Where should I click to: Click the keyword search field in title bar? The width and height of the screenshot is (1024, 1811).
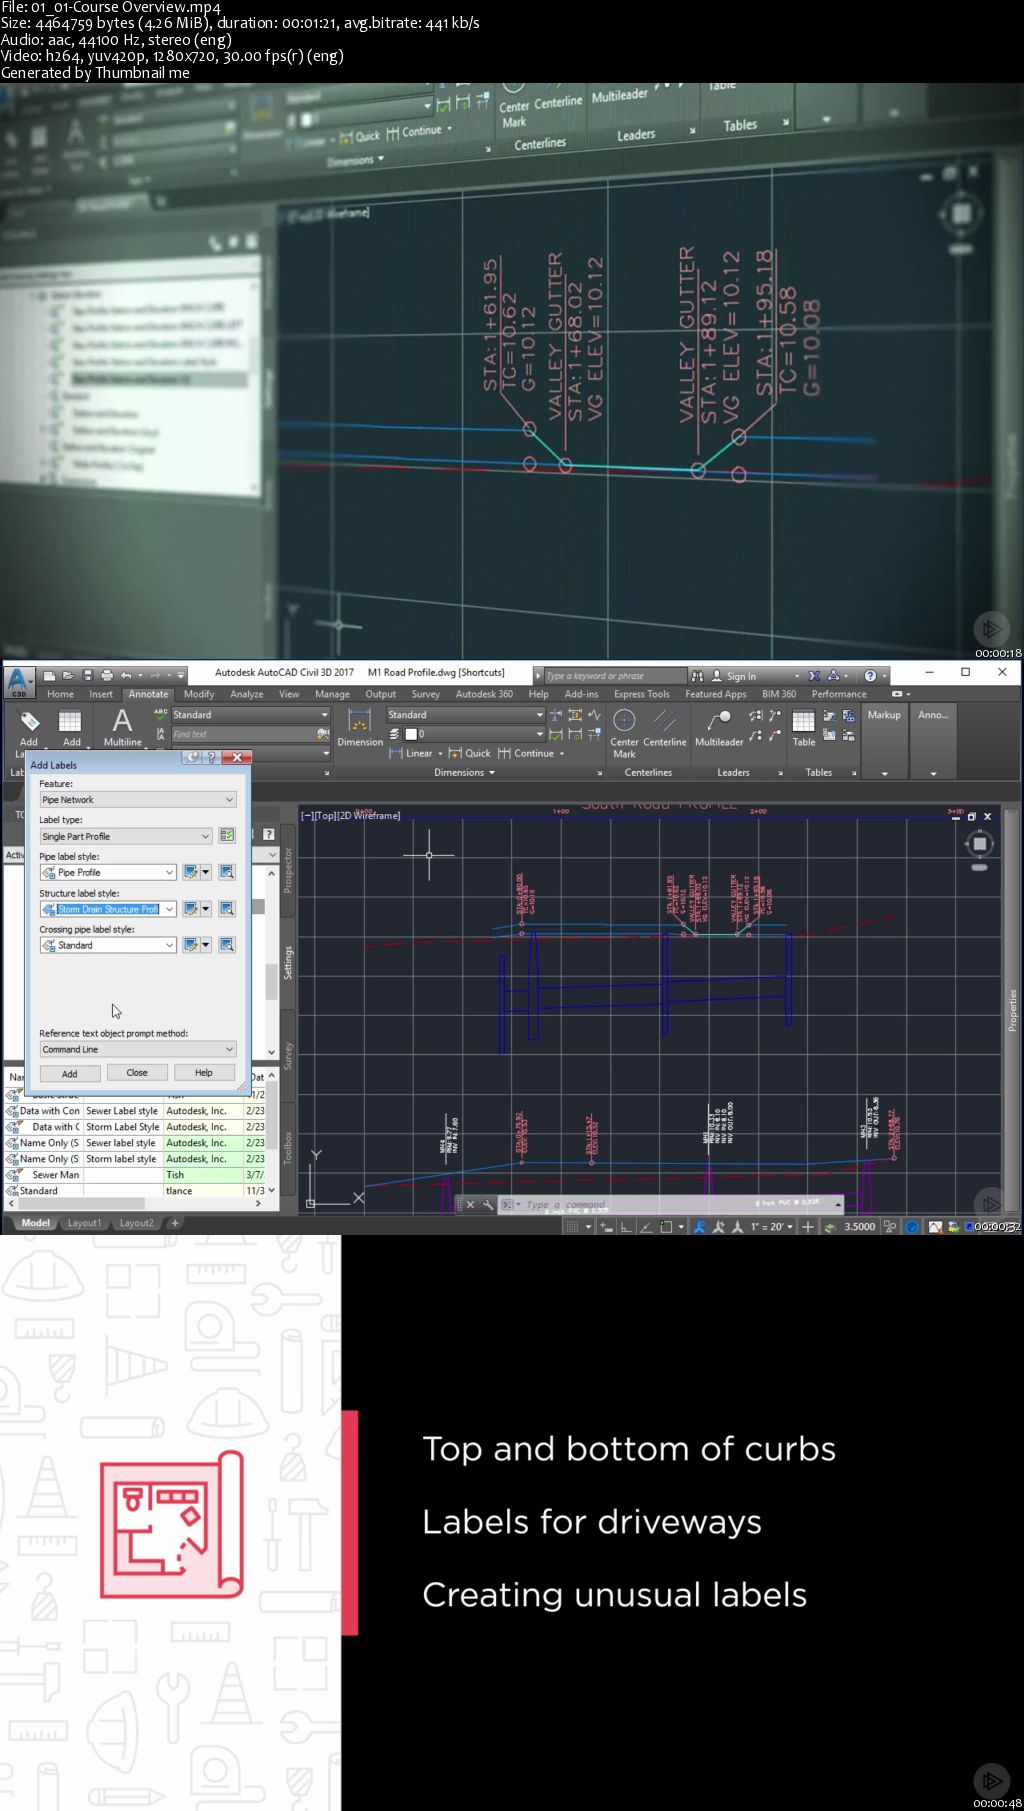tap(615, 676)
